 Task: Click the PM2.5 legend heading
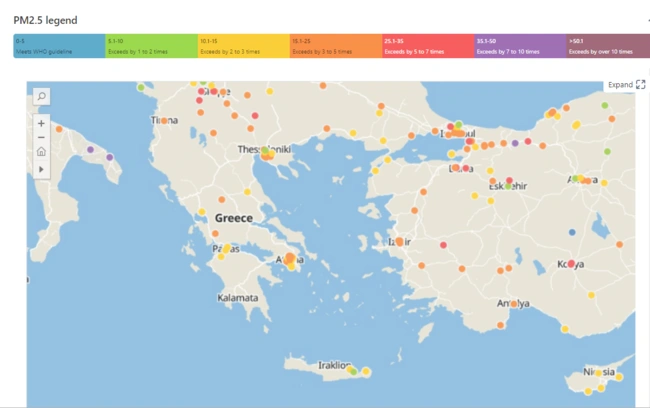(45, 20)
